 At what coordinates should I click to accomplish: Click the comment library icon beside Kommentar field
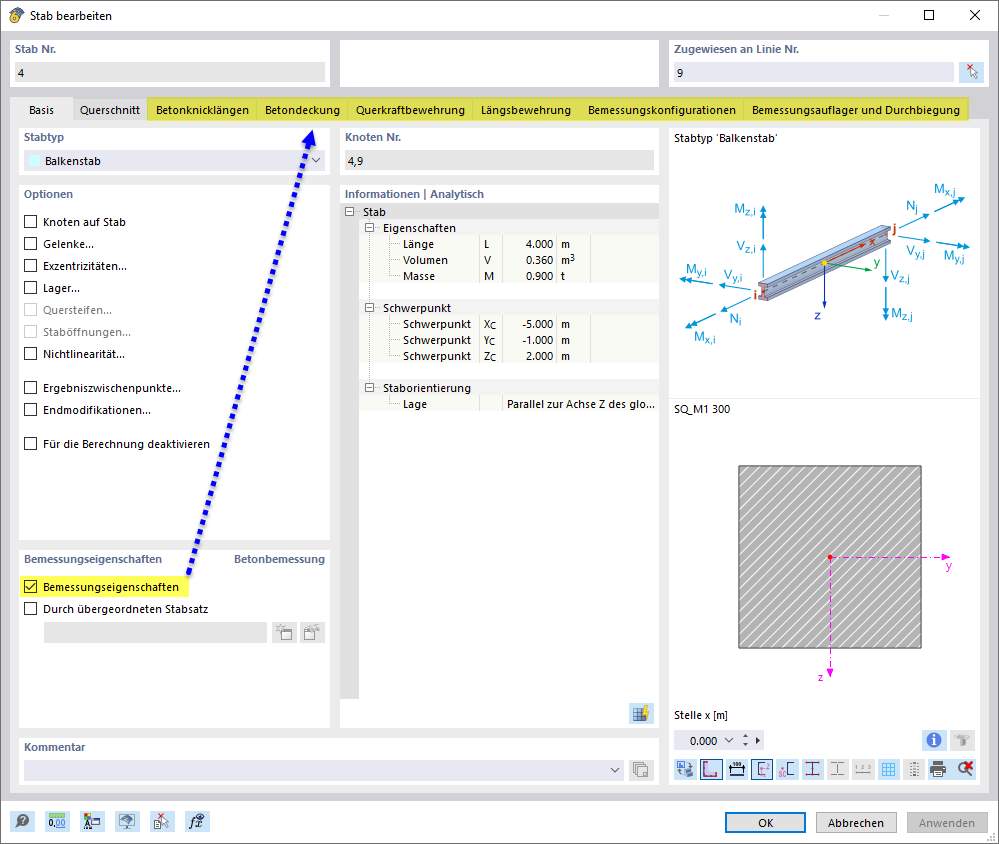[x=641, y=769]
